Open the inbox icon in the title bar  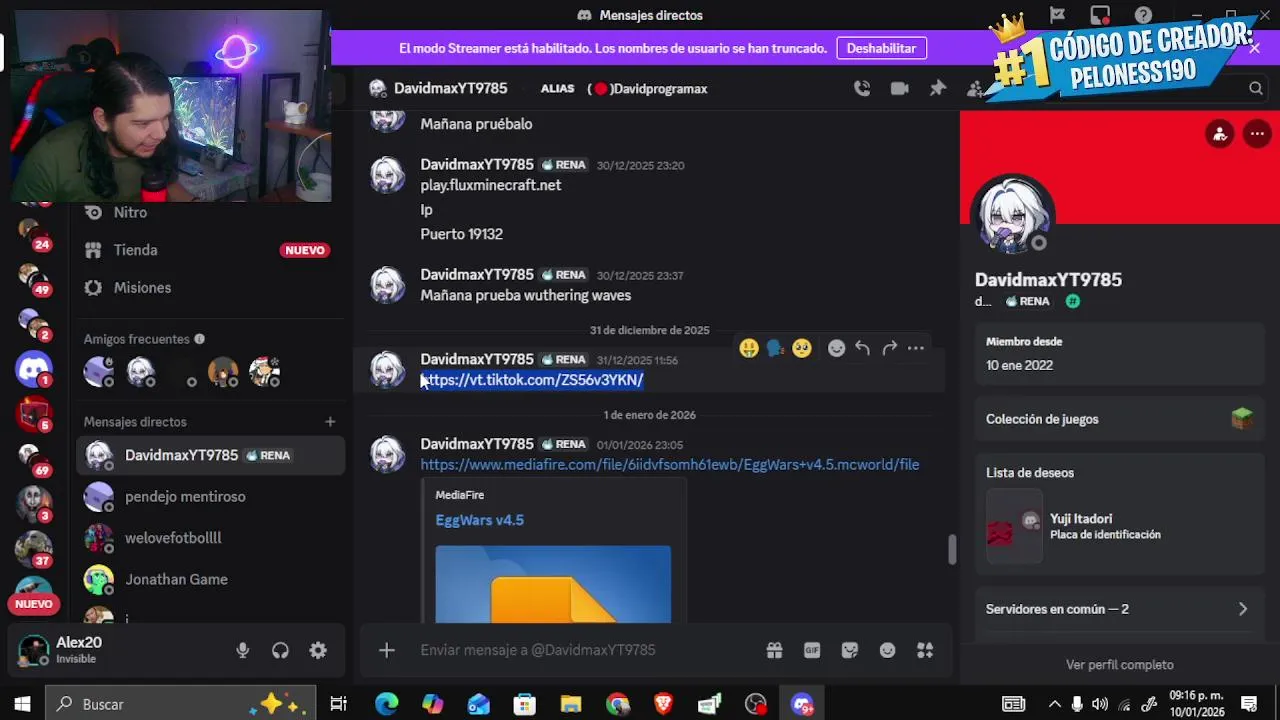coord(1100,15)
